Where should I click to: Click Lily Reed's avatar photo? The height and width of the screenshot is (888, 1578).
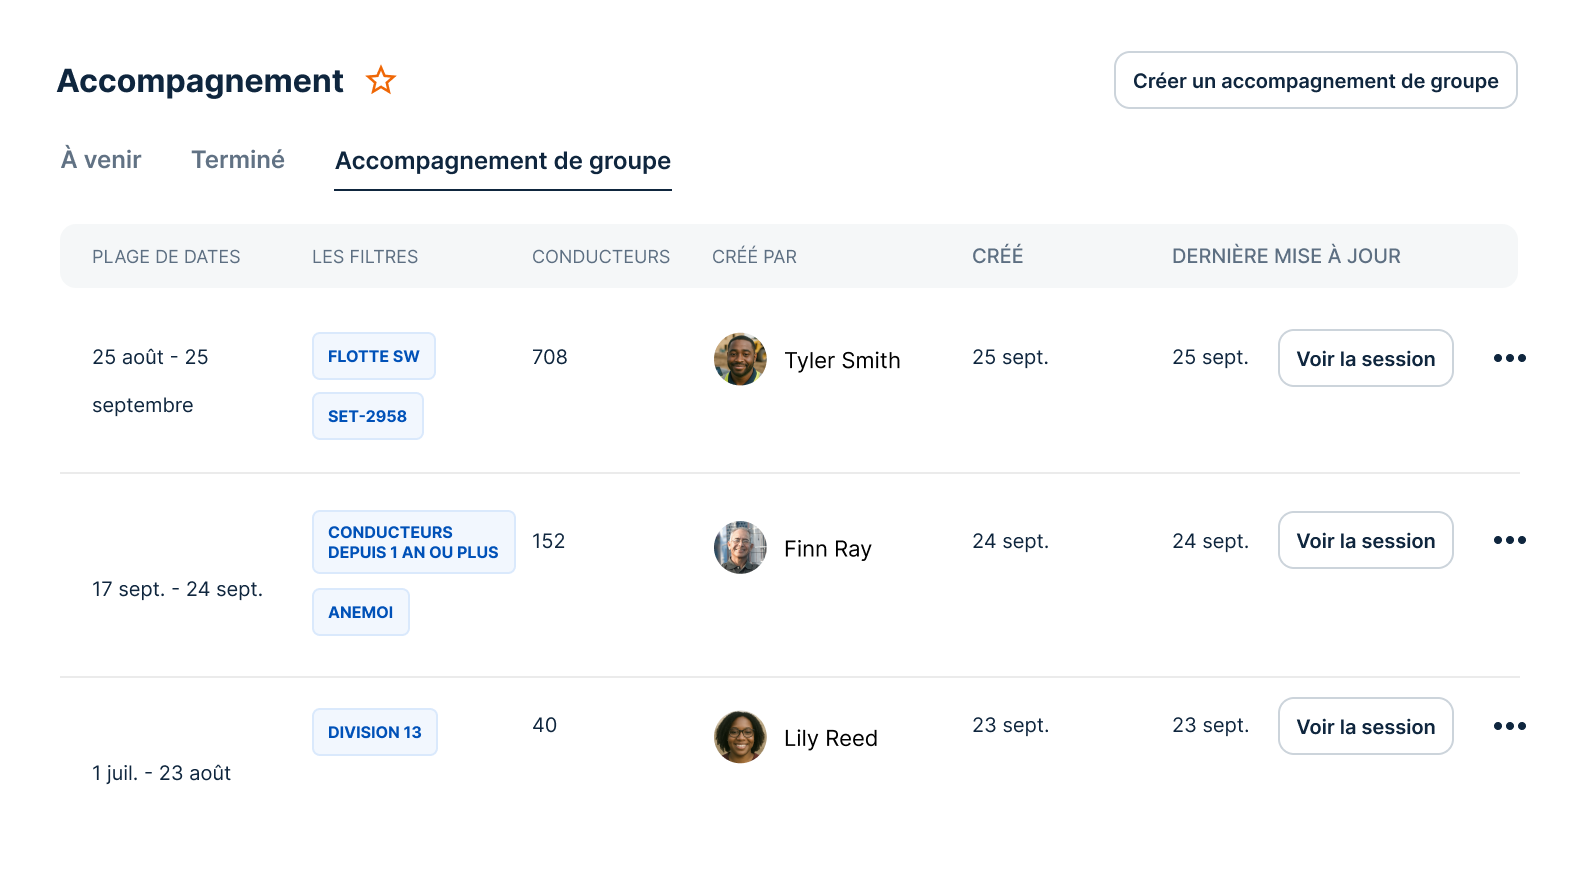(740, 737)
